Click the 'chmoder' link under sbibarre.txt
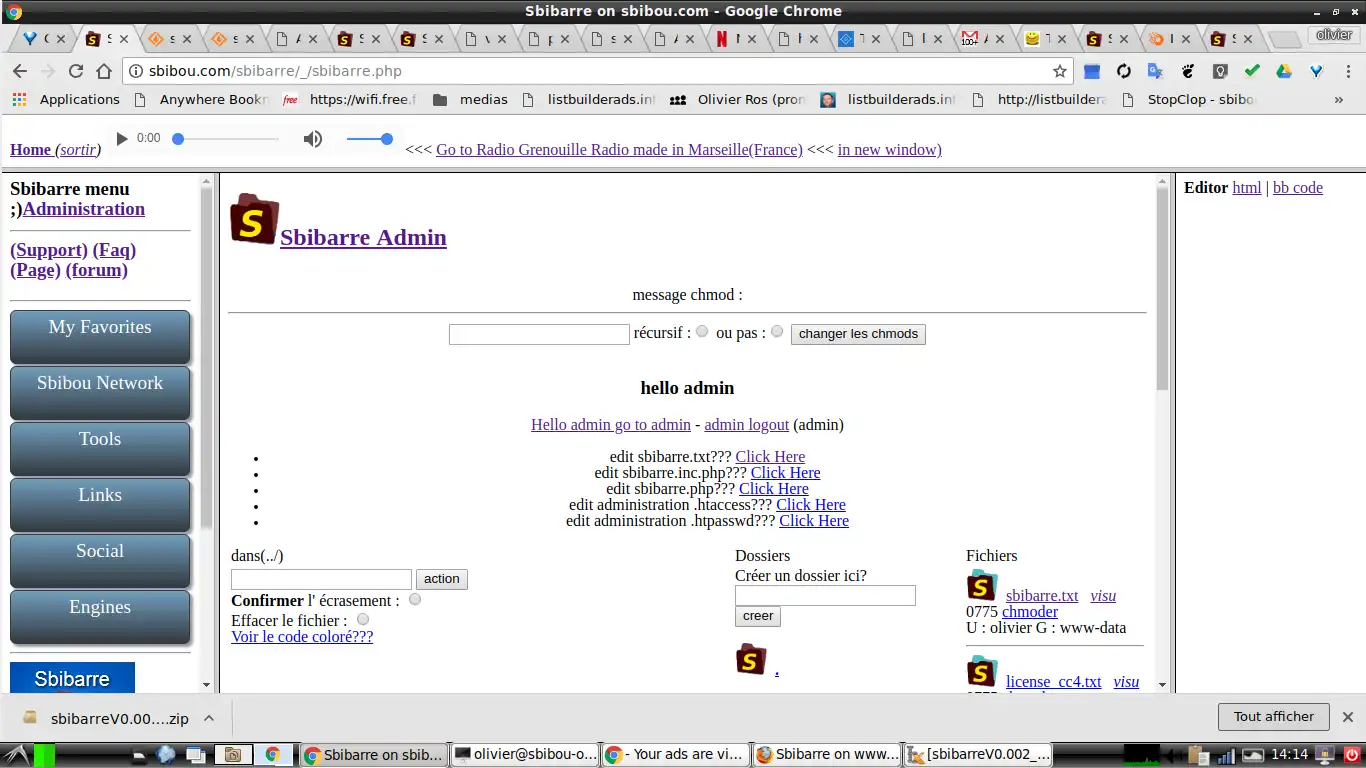This screenshot has width=1366, height=768. pos(1030,612)
